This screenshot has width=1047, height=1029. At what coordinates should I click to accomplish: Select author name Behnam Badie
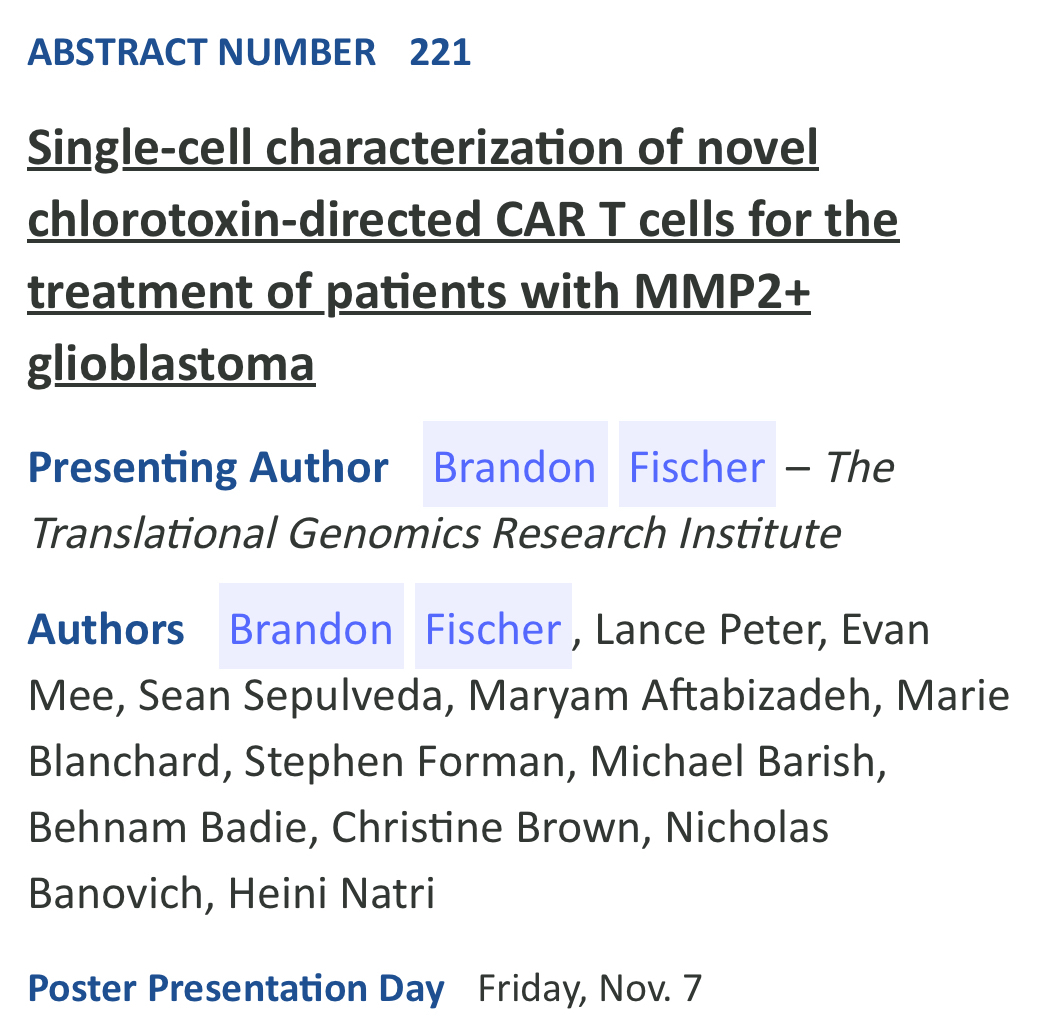tap(166, 828)
